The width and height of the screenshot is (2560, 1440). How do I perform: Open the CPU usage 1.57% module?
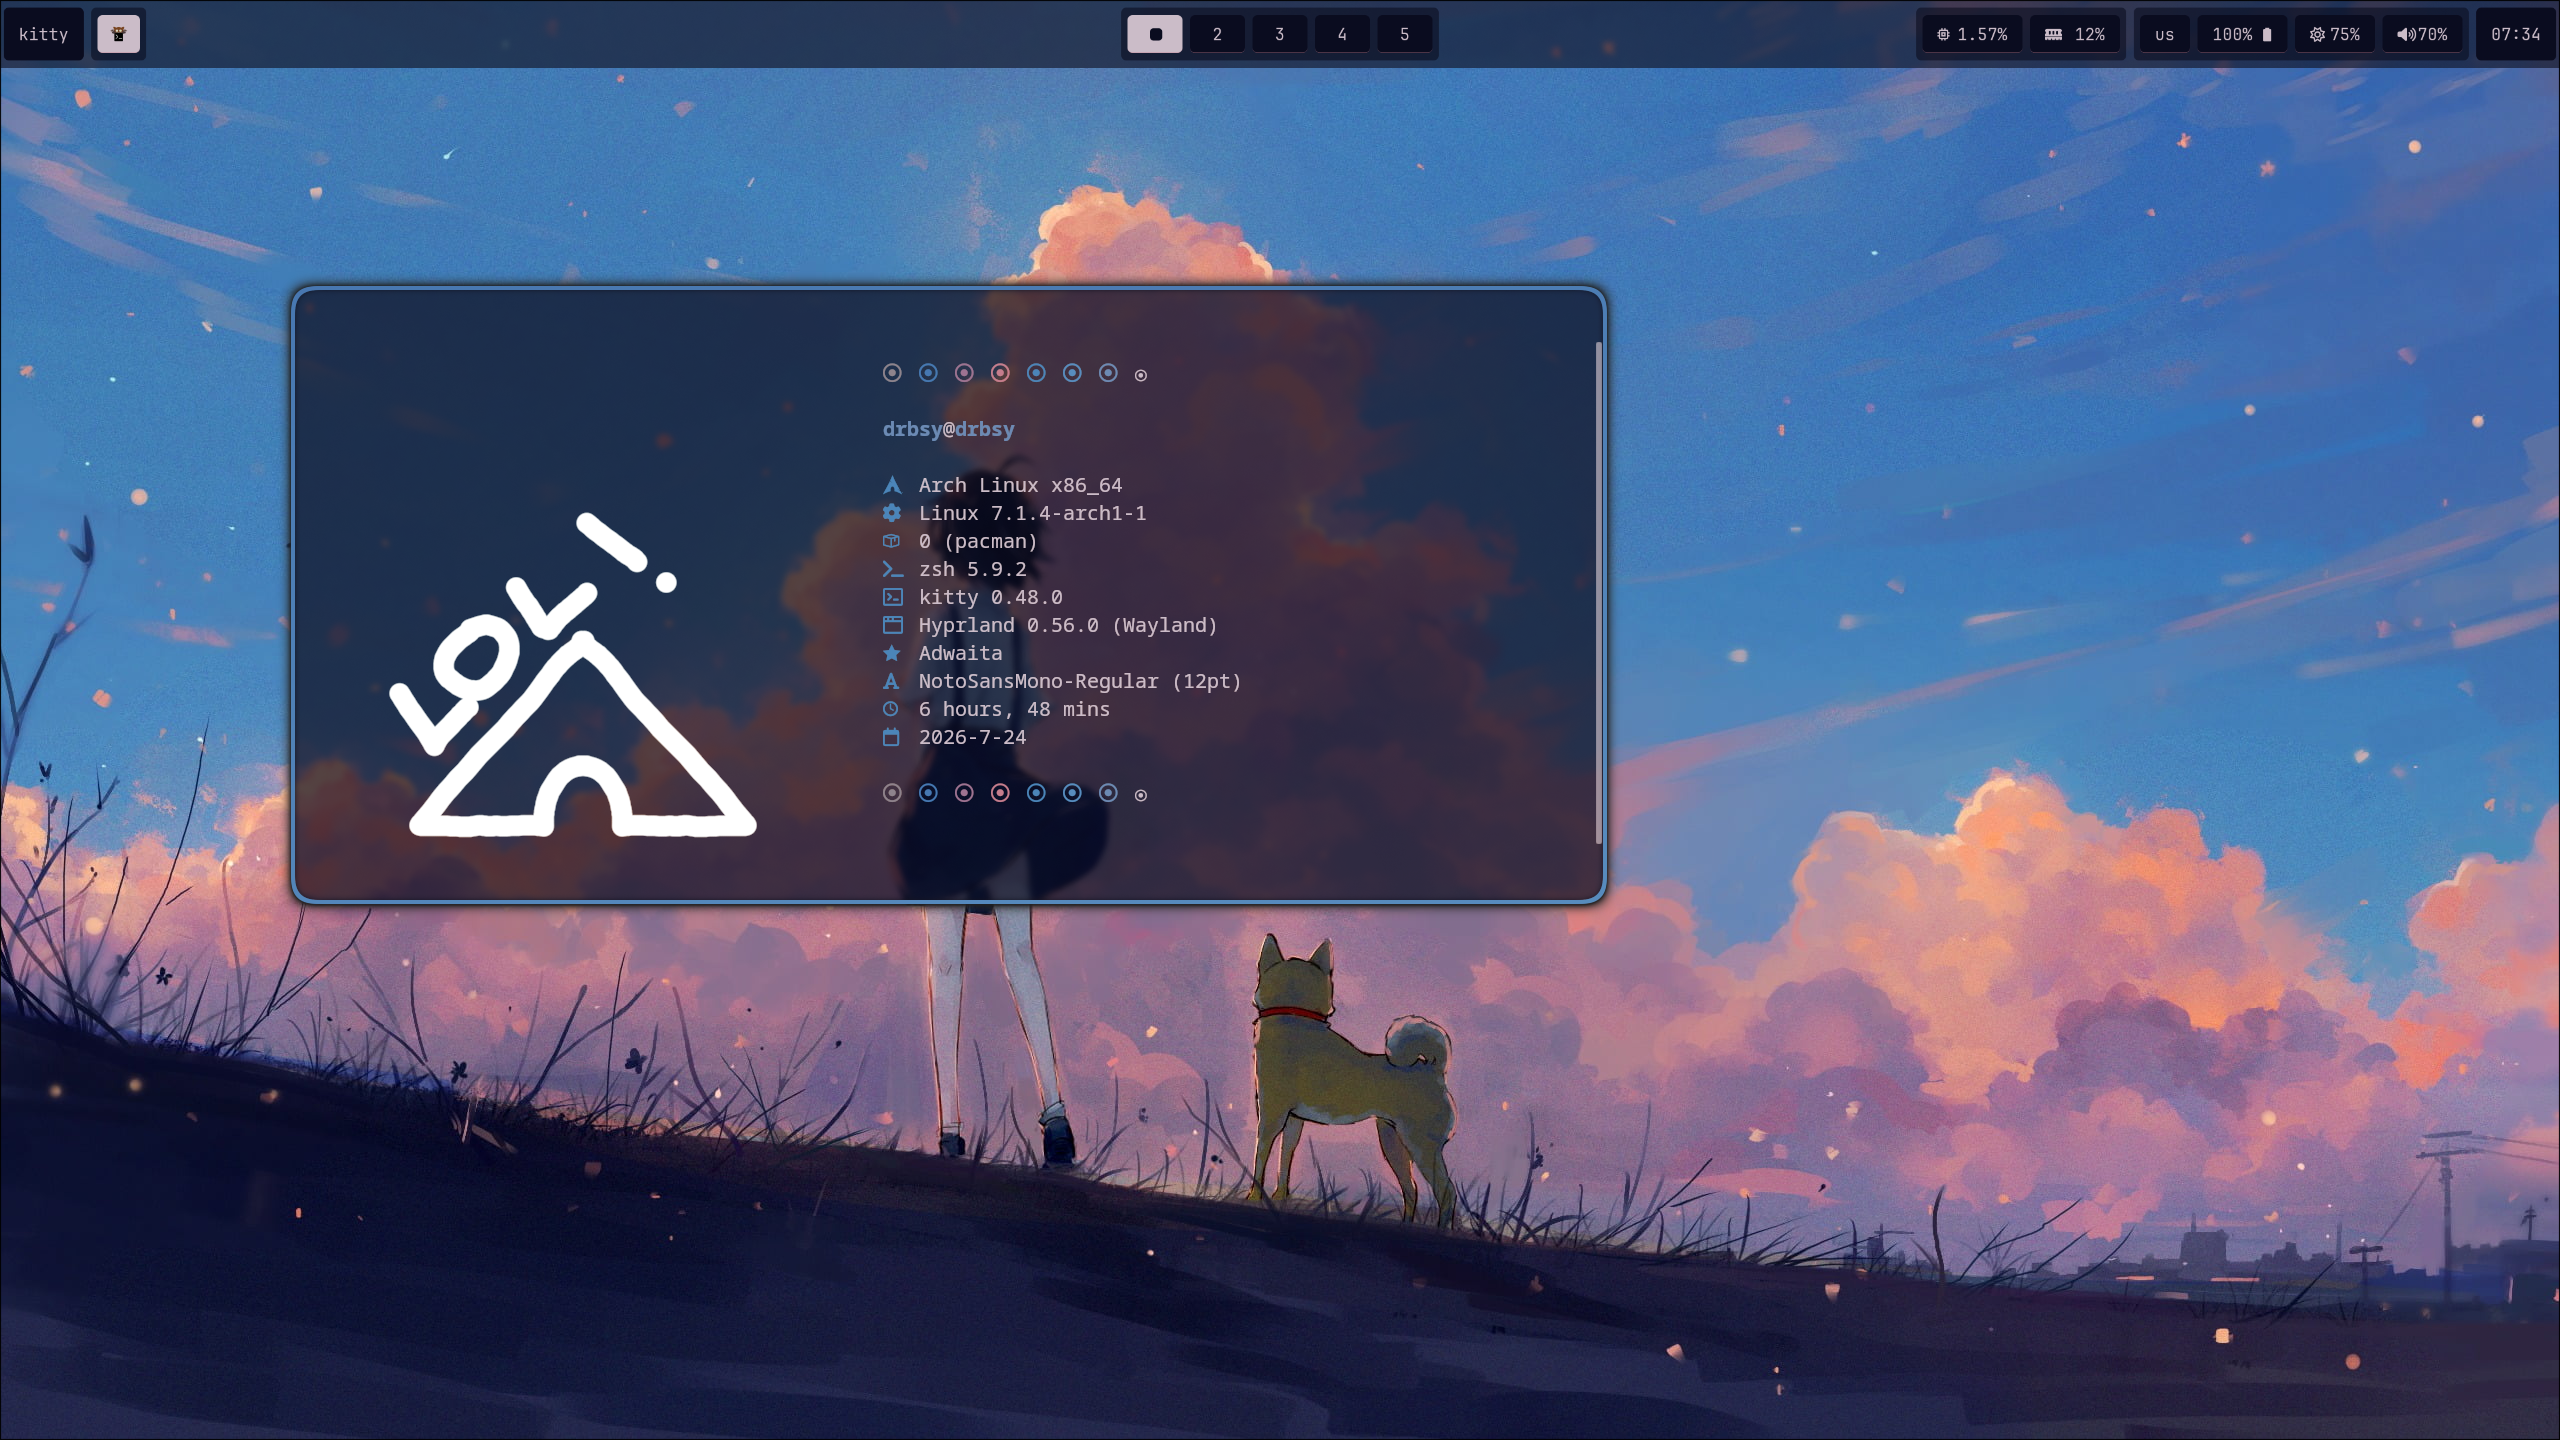1972,34
